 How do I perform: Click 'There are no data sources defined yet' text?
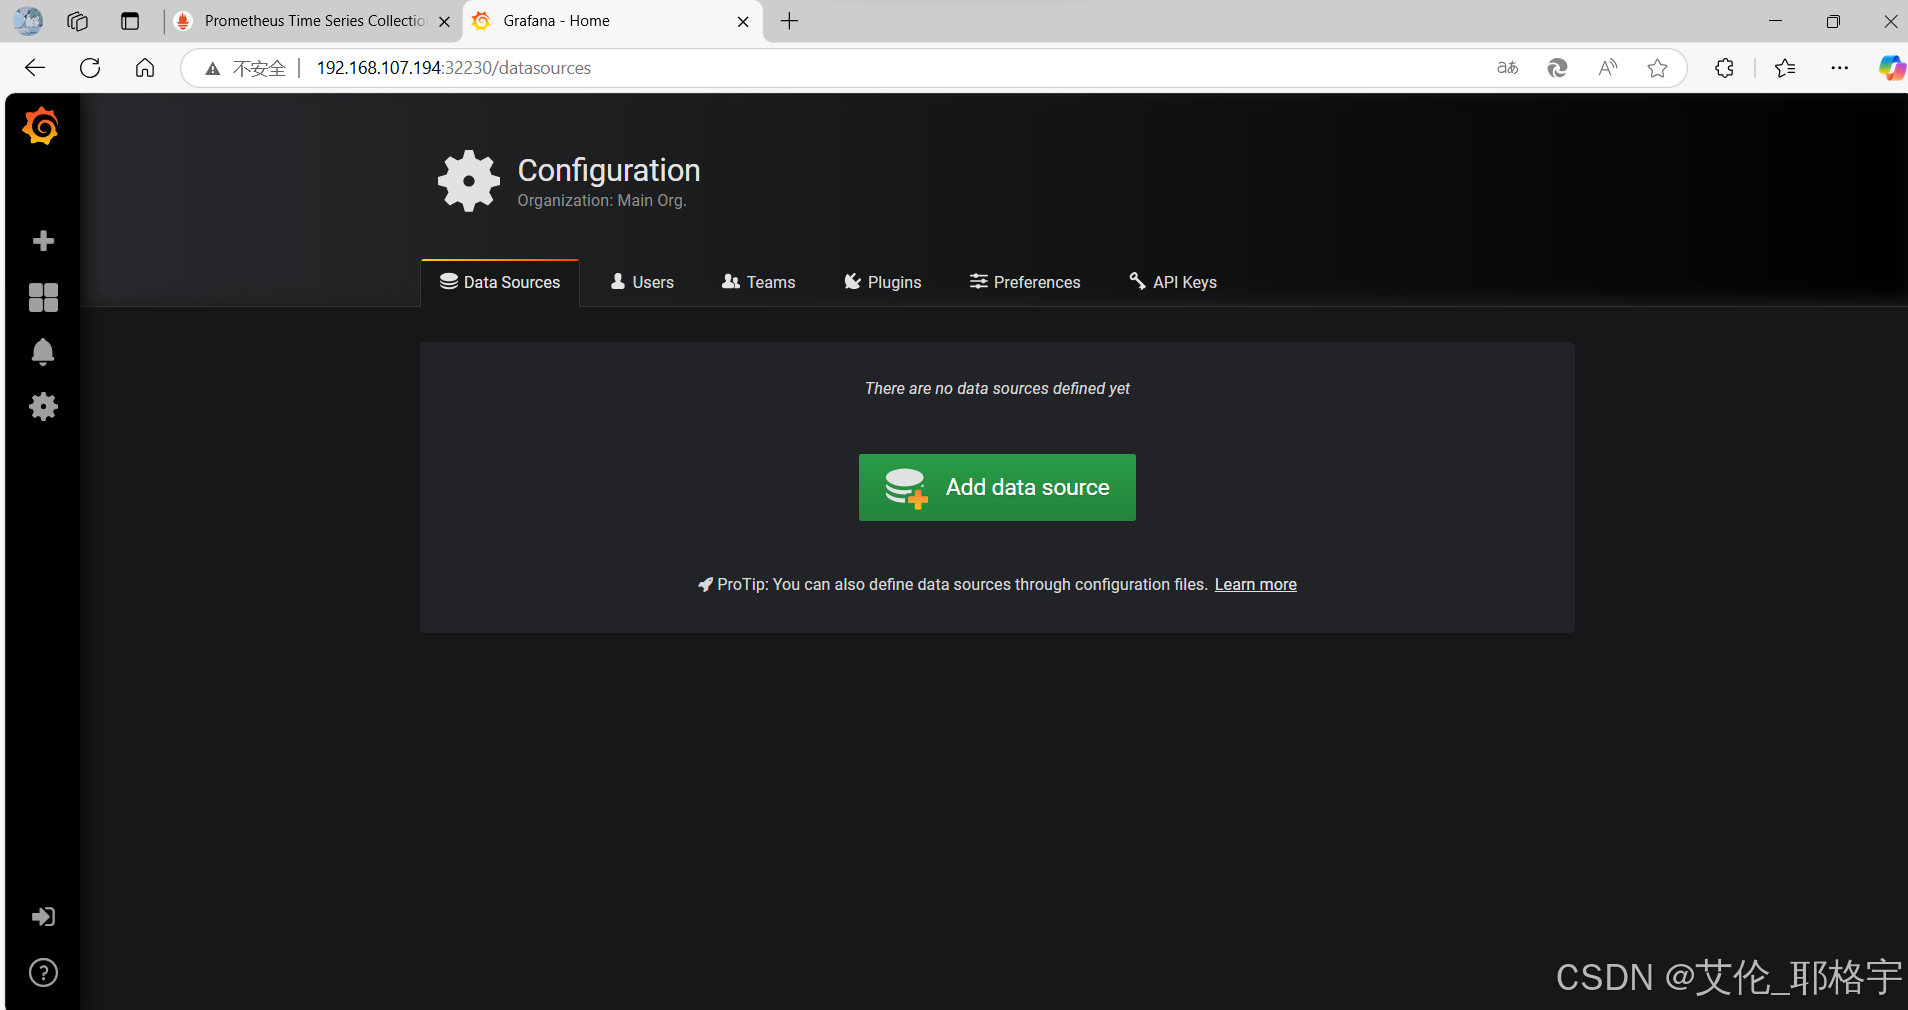[997, 389]
